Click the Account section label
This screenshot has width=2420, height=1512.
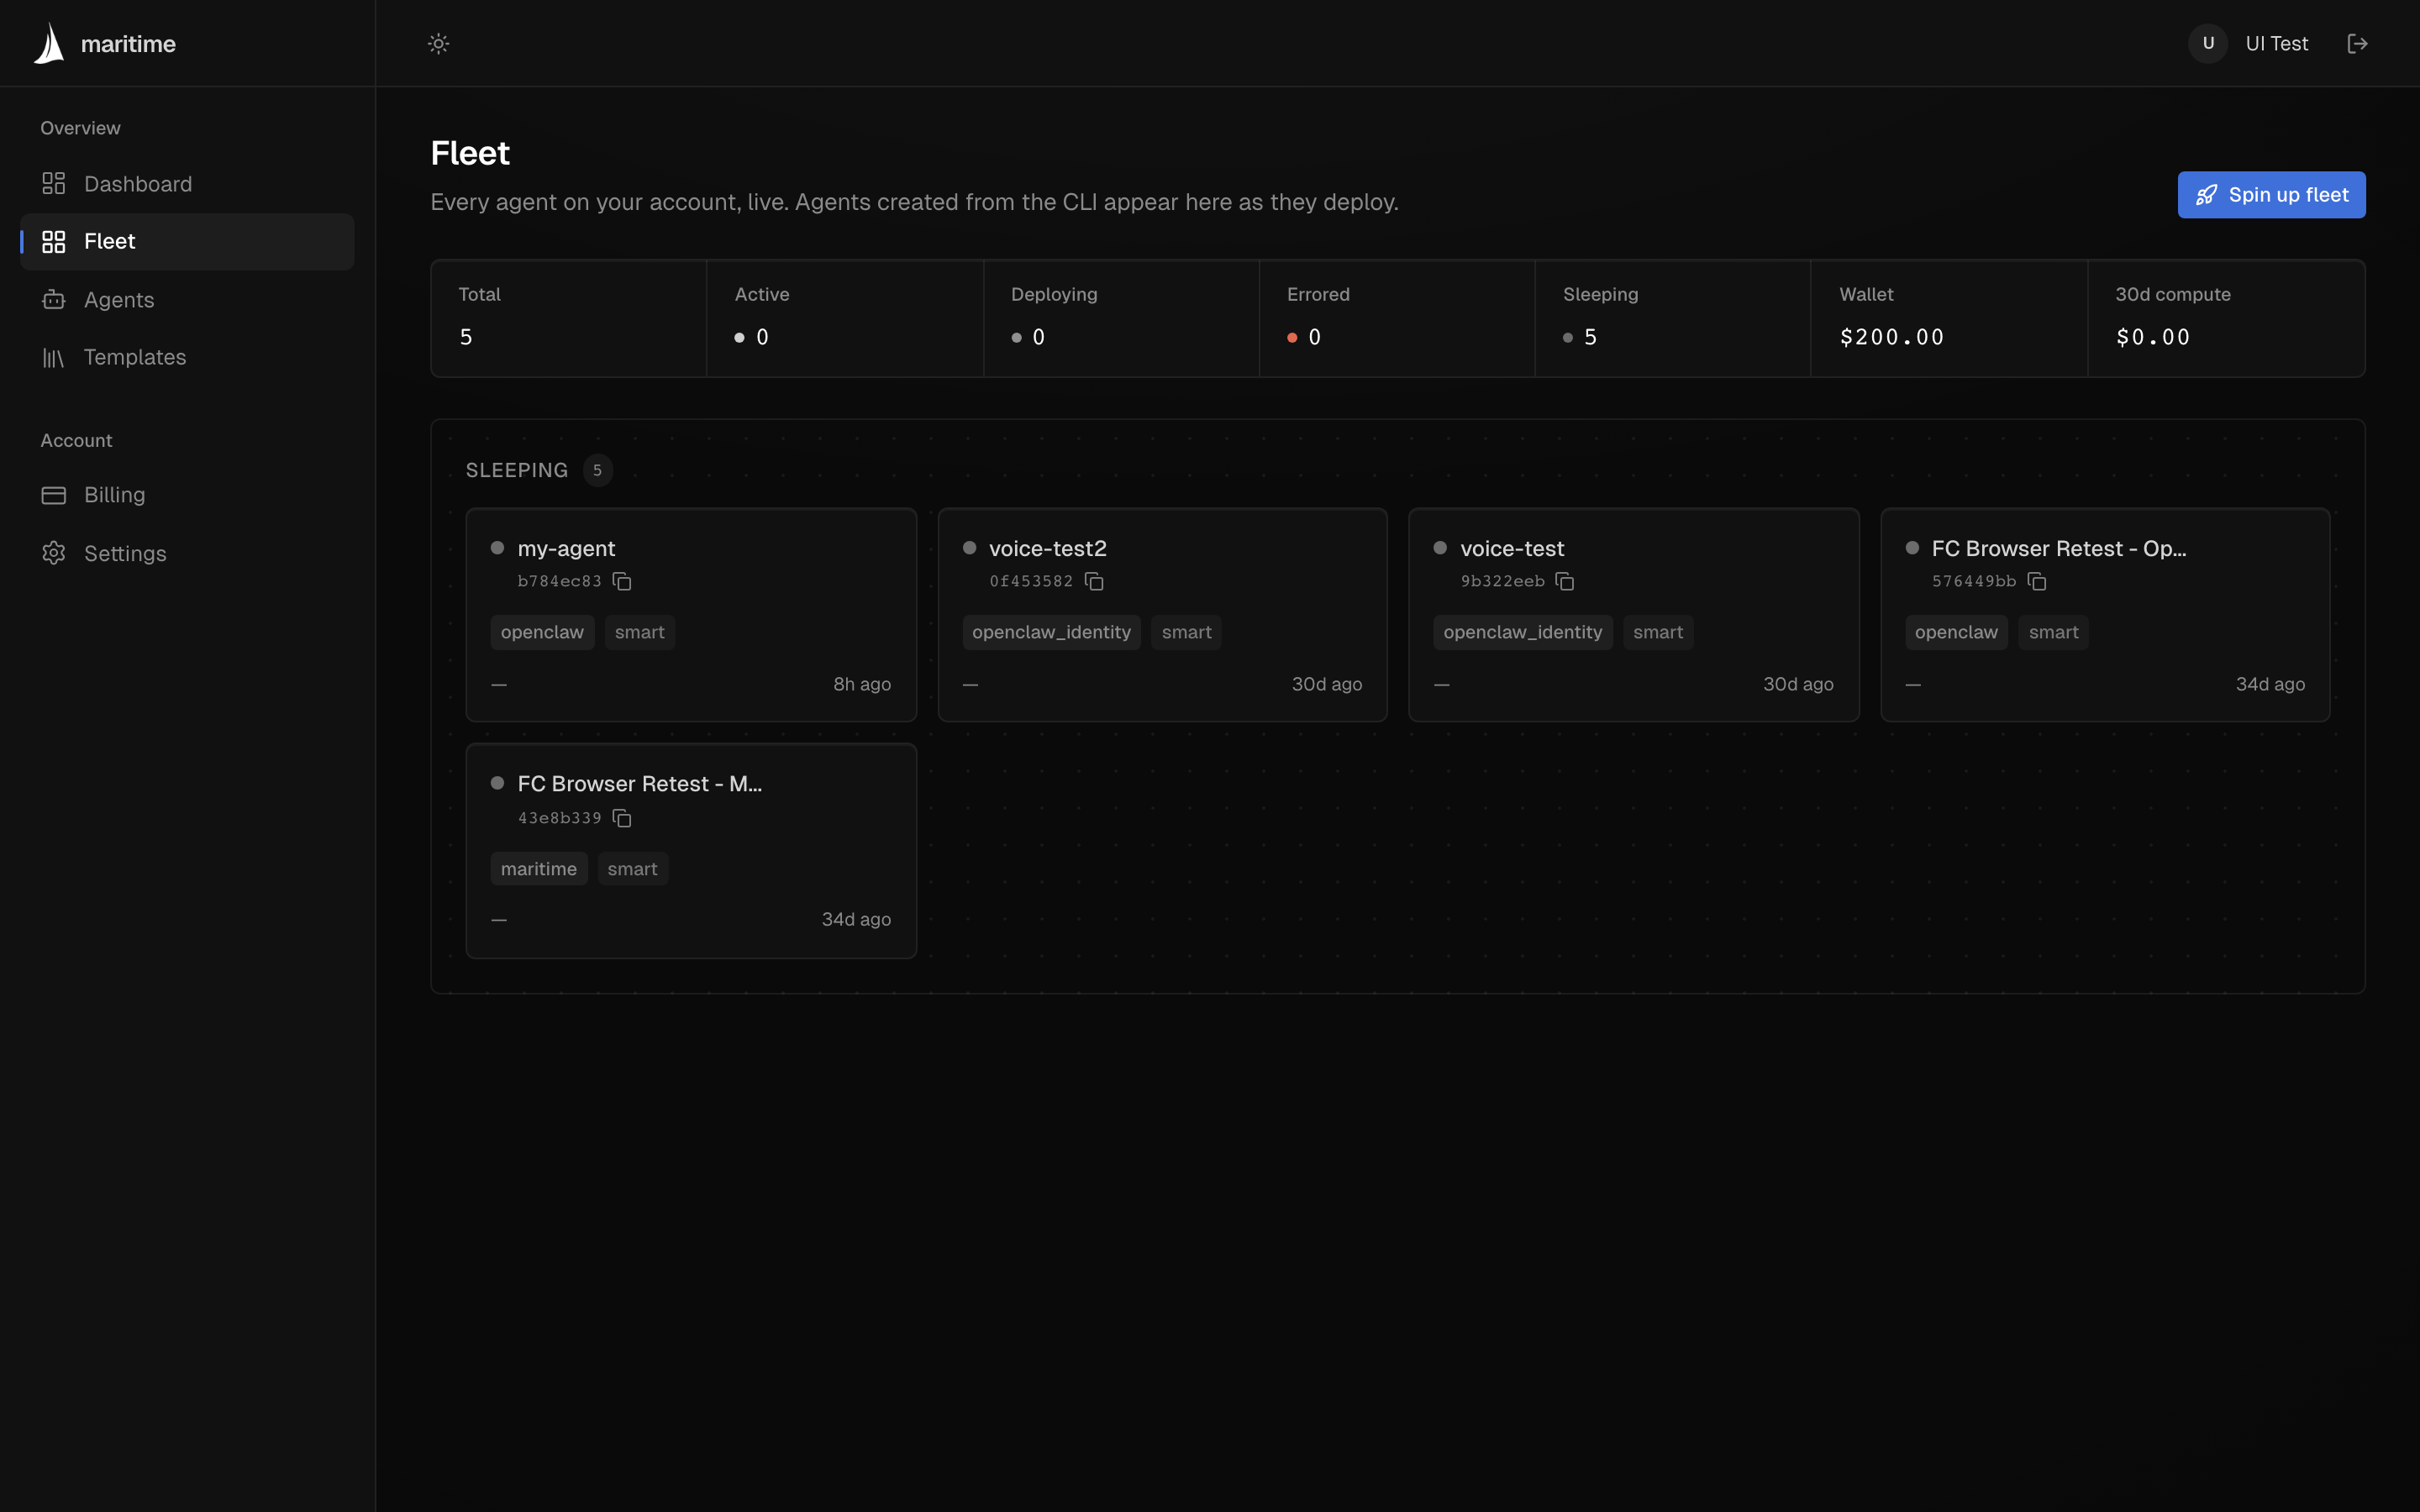point(76,441)
